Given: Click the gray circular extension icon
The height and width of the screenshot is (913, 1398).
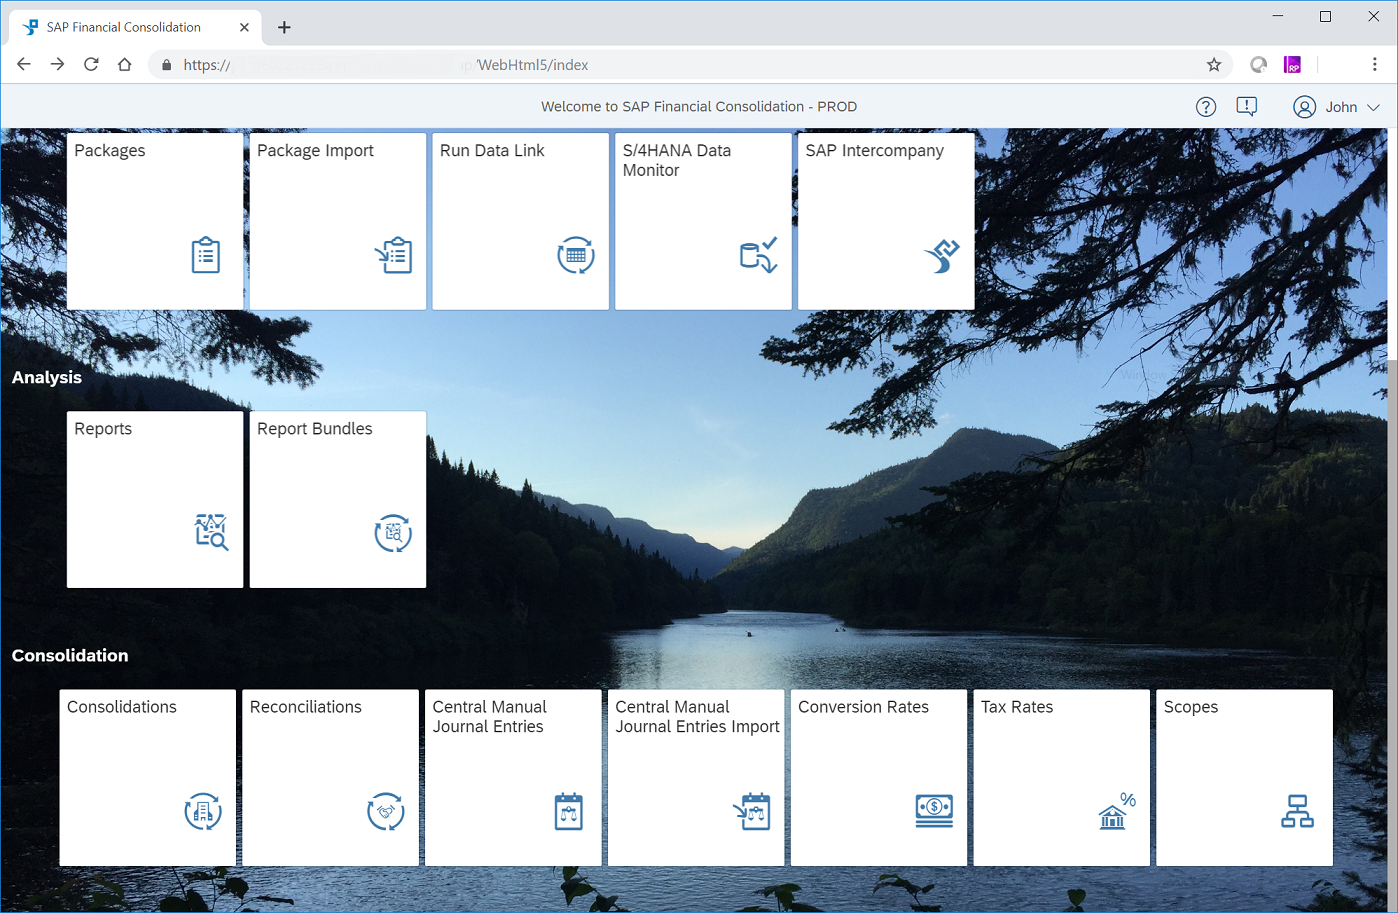Looking at the screenshot, I should 1259,65.
